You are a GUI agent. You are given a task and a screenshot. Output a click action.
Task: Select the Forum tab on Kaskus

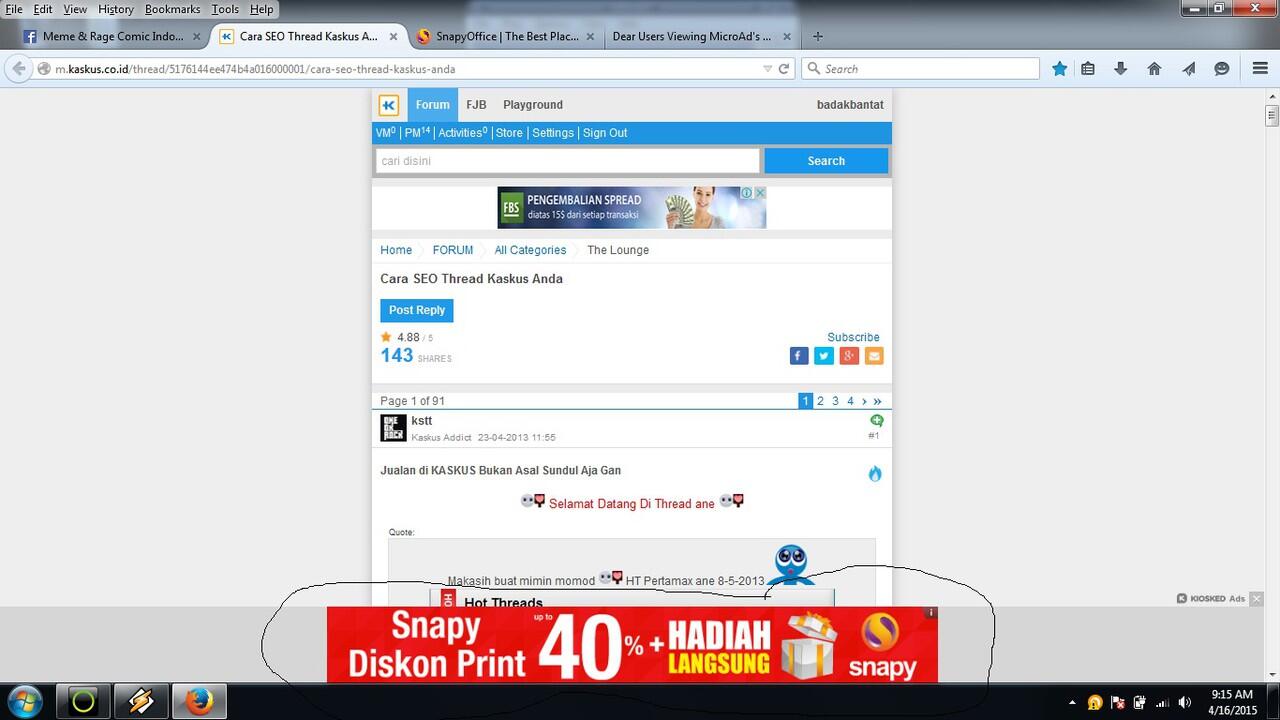click(433, 105)
